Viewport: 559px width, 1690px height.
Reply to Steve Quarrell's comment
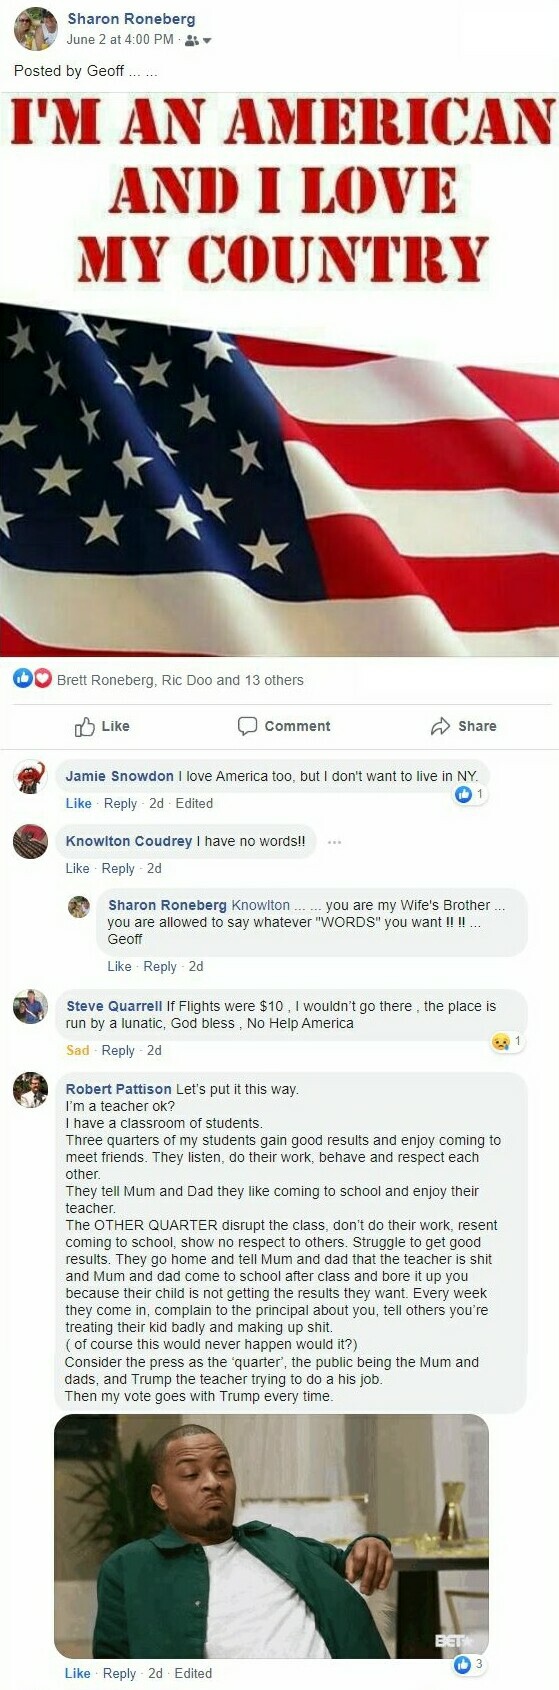[118, 1050]
